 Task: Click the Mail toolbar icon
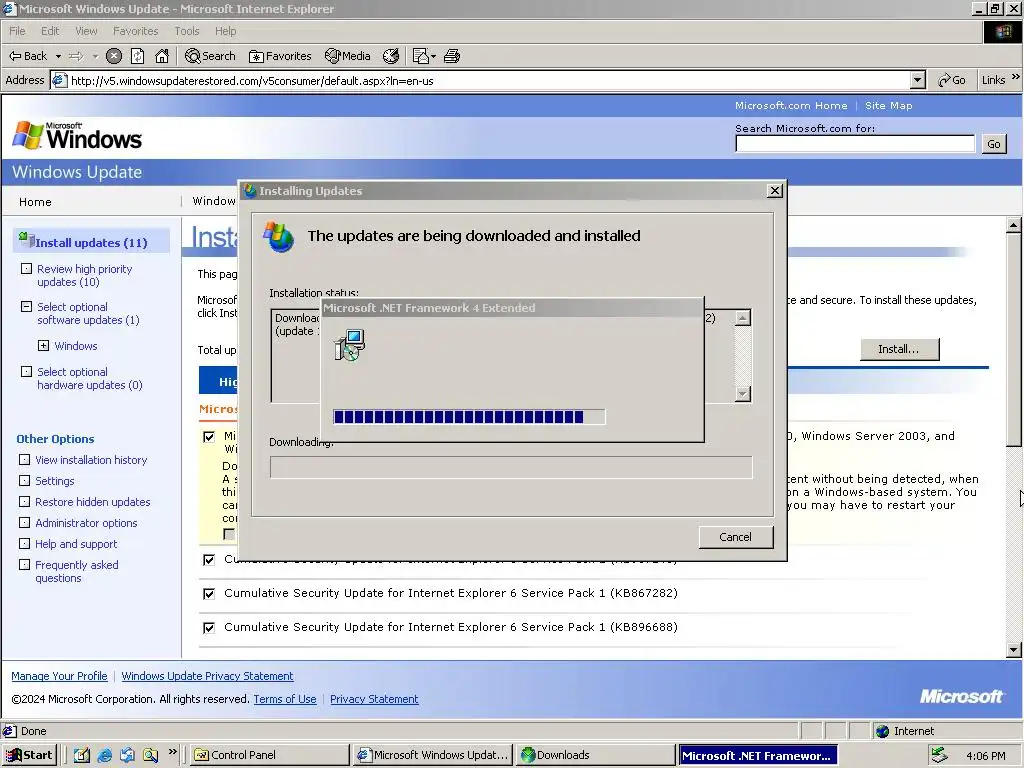pyautogui.click(x=421, y=56)
